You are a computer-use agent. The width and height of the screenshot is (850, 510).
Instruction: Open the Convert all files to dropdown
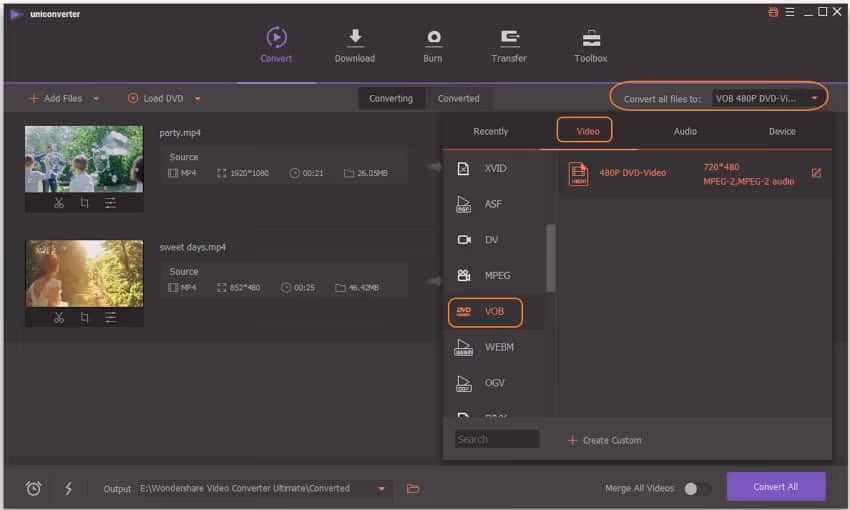(x=767, y=98)
